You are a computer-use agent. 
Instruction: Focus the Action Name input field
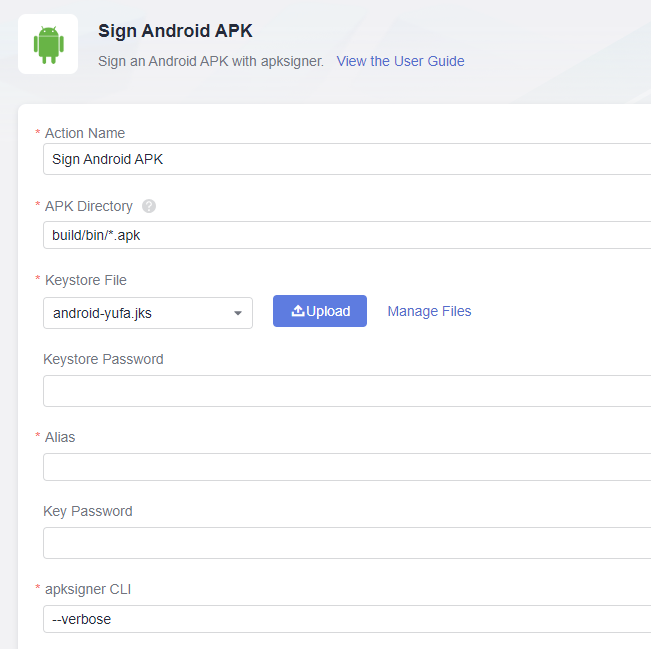[x=346, y=159]
